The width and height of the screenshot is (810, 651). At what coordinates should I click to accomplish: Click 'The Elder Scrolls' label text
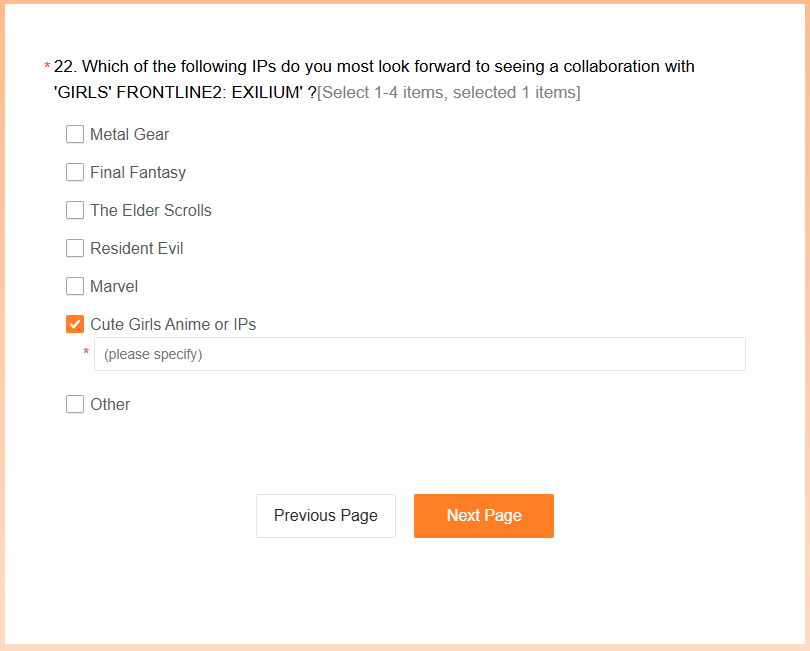[x=151, y=210]
